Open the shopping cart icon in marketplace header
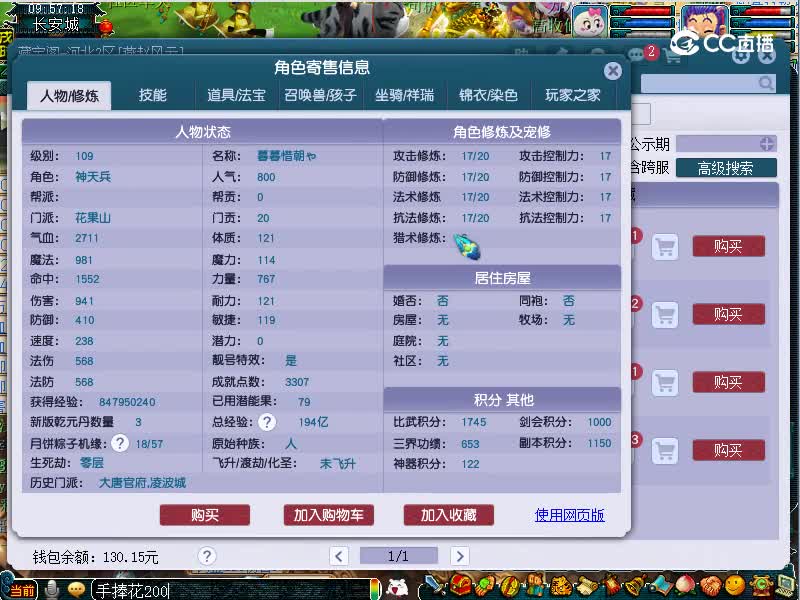Screen dimensions: 800x600 tap(672, 55)
